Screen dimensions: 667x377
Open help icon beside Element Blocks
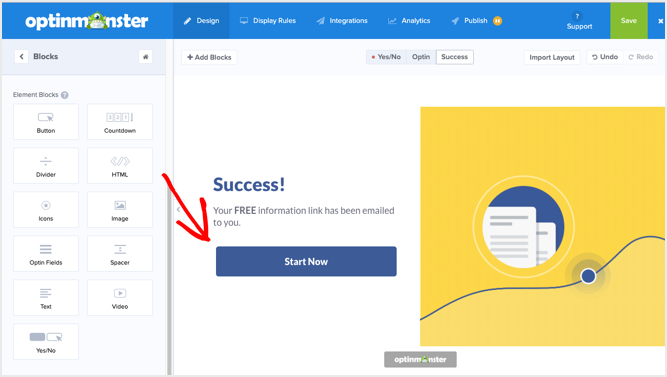click(x=65, y=95)
